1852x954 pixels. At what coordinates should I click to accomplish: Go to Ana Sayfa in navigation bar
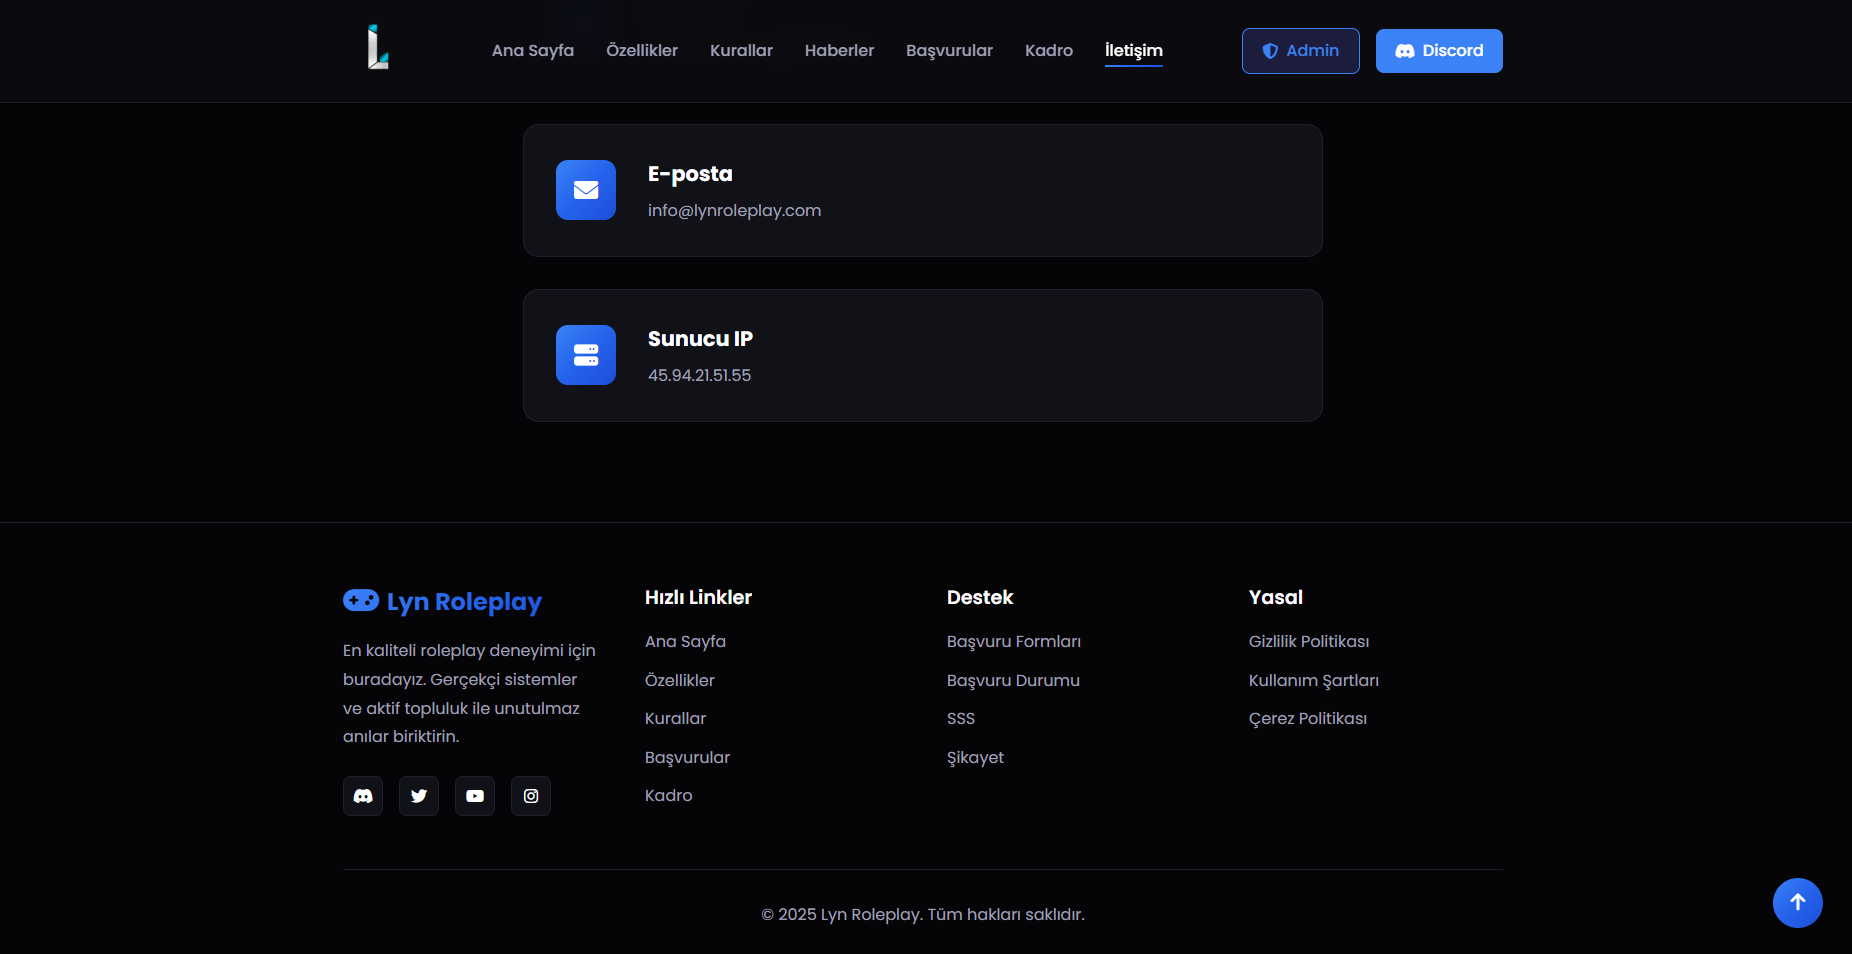[533, 51]
